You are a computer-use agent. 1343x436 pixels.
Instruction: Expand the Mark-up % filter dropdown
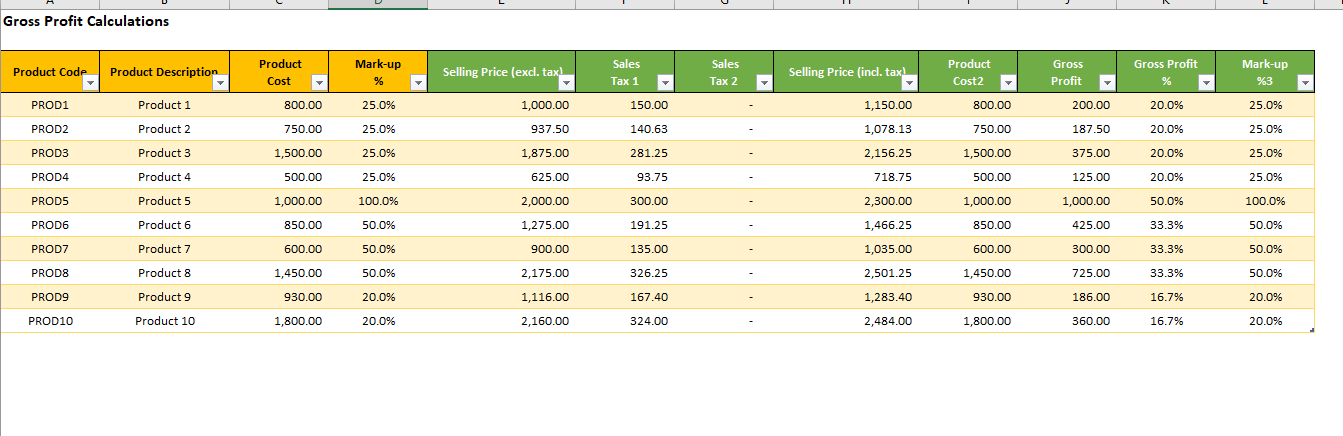[417, 83]
